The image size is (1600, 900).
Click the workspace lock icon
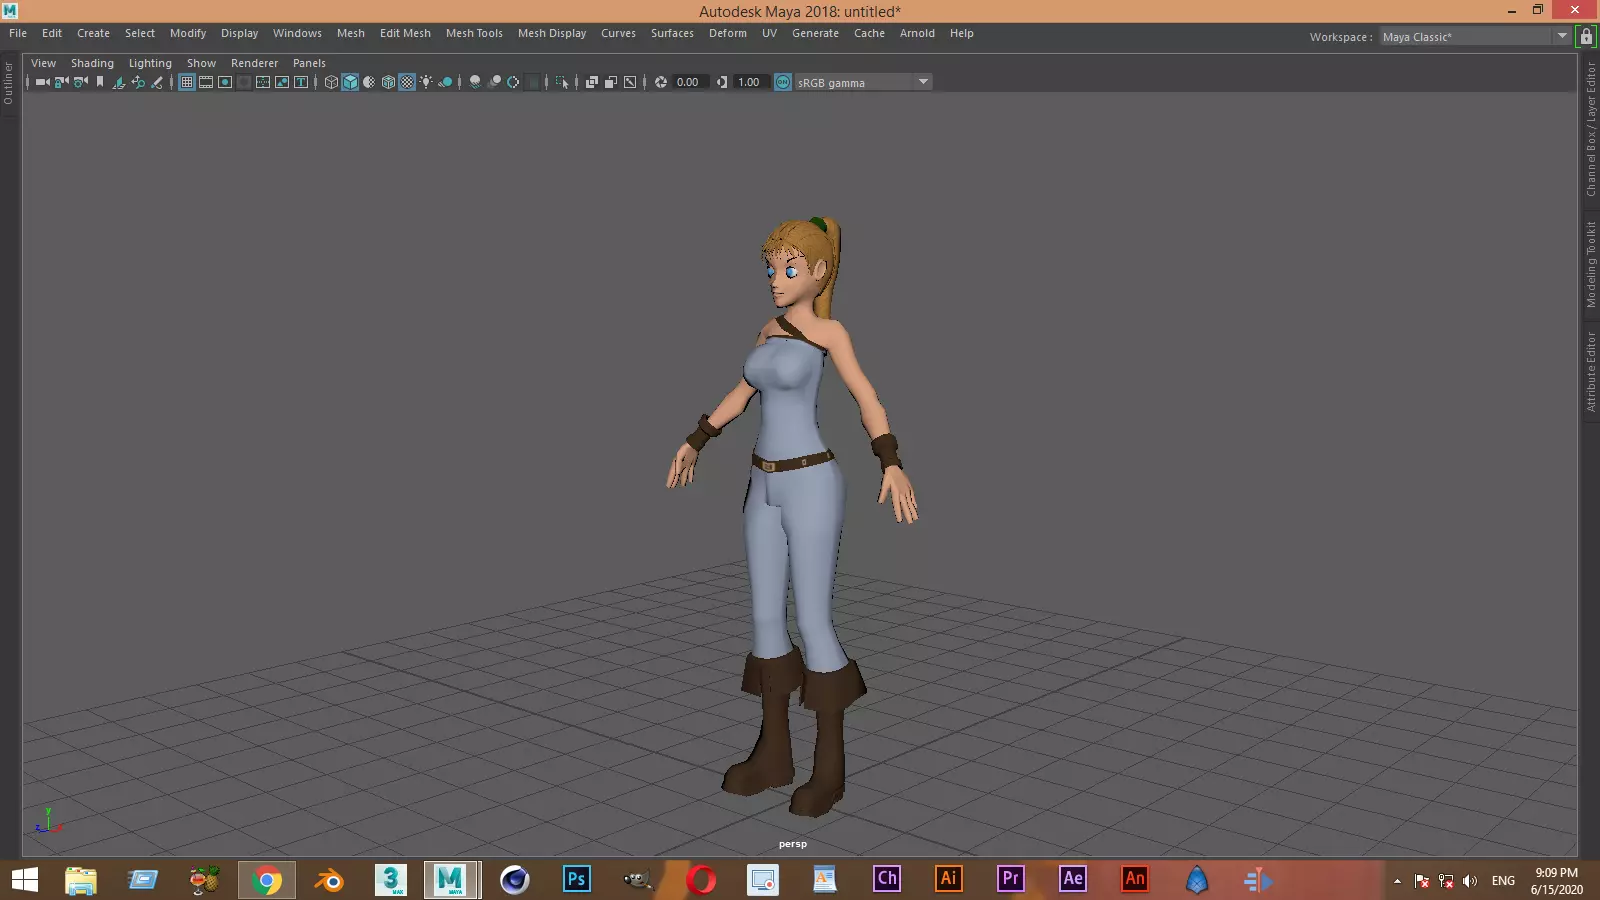1586,36
